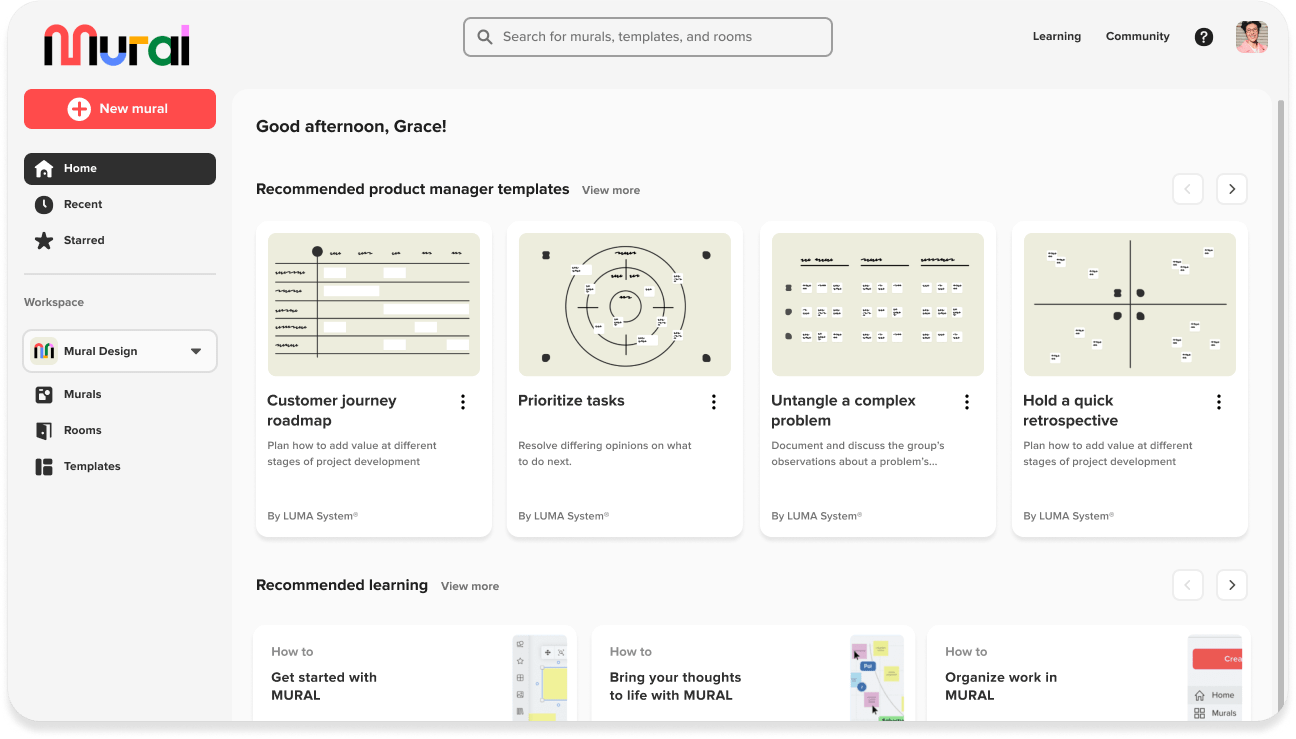This screenshot has width=1296, height=739.
Task: Select Starred in the sidebar
Action: pos(120,241)
